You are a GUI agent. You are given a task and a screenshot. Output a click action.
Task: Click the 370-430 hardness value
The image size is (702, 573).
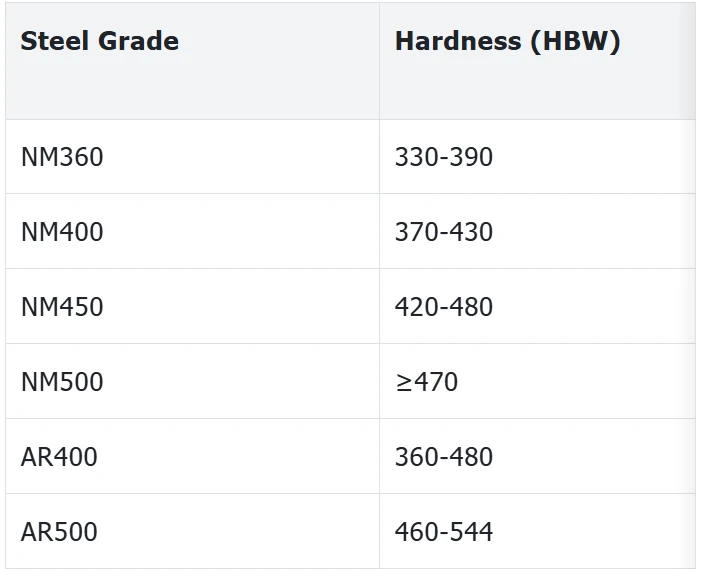coord(444,232)
